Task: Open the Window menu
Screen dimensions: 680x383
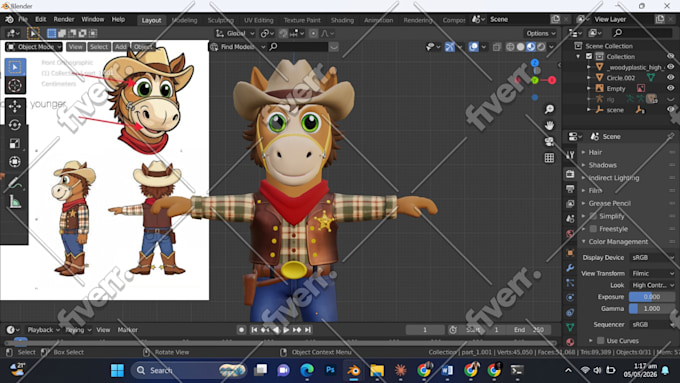Action: [93, 20]
